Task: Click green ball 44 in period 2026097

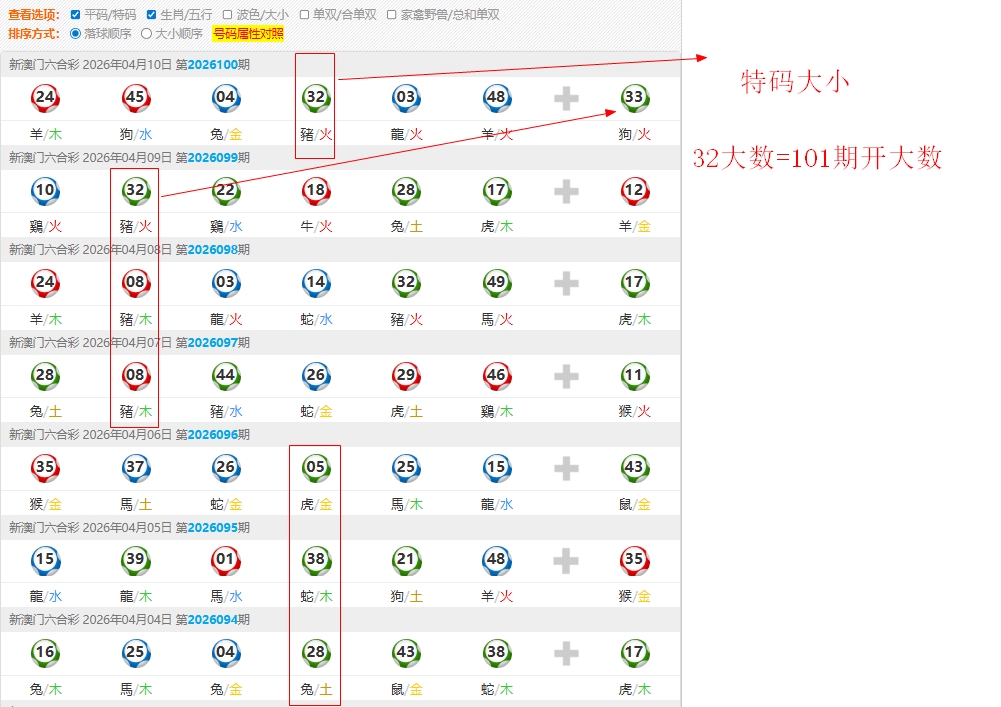Action: tap(226, 375)
